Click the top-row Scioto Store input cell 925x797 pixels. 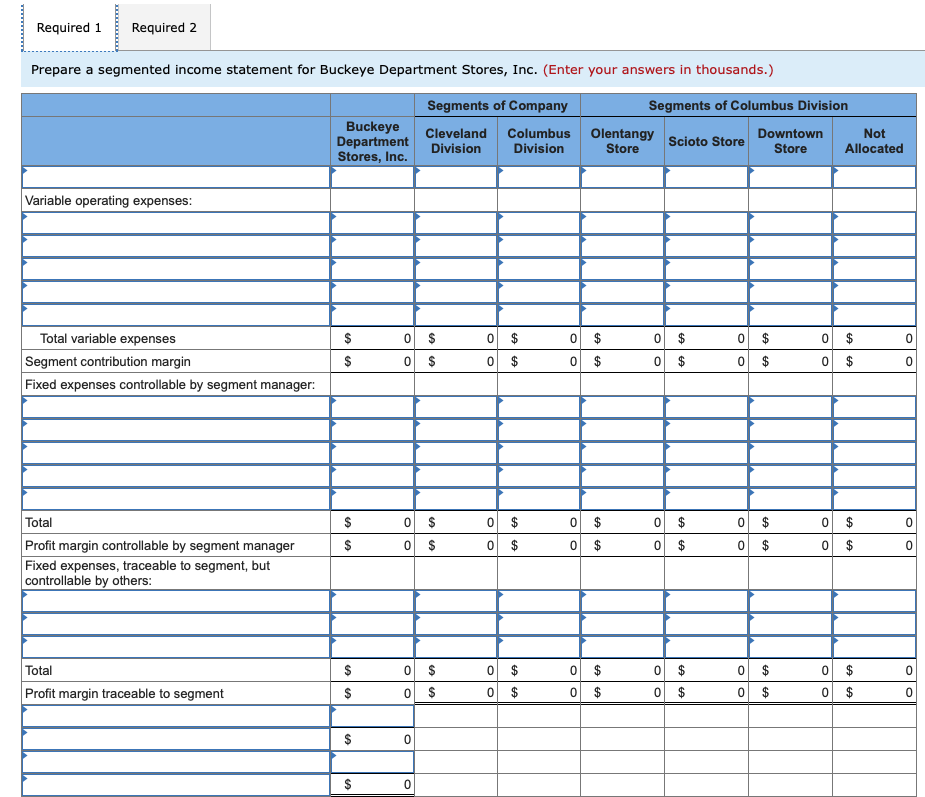(x=706, y=177)
